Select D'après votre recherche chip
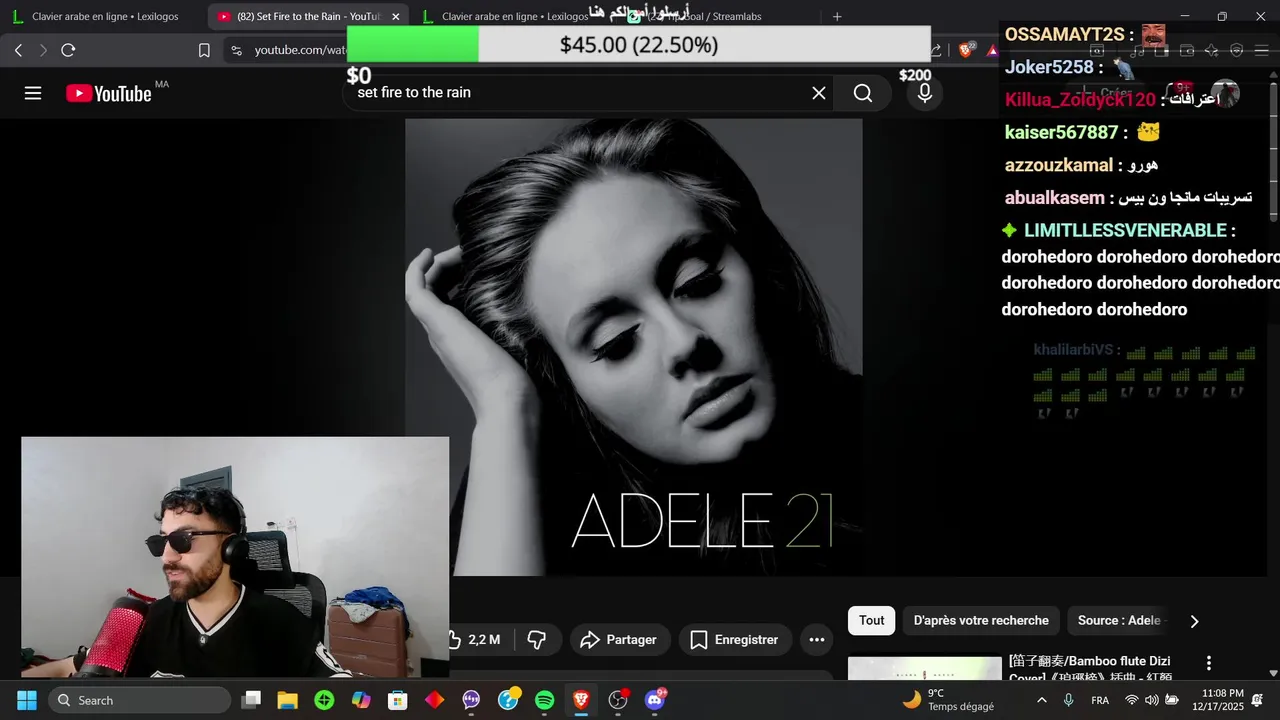1280x720 pixels. pos(981,621)
